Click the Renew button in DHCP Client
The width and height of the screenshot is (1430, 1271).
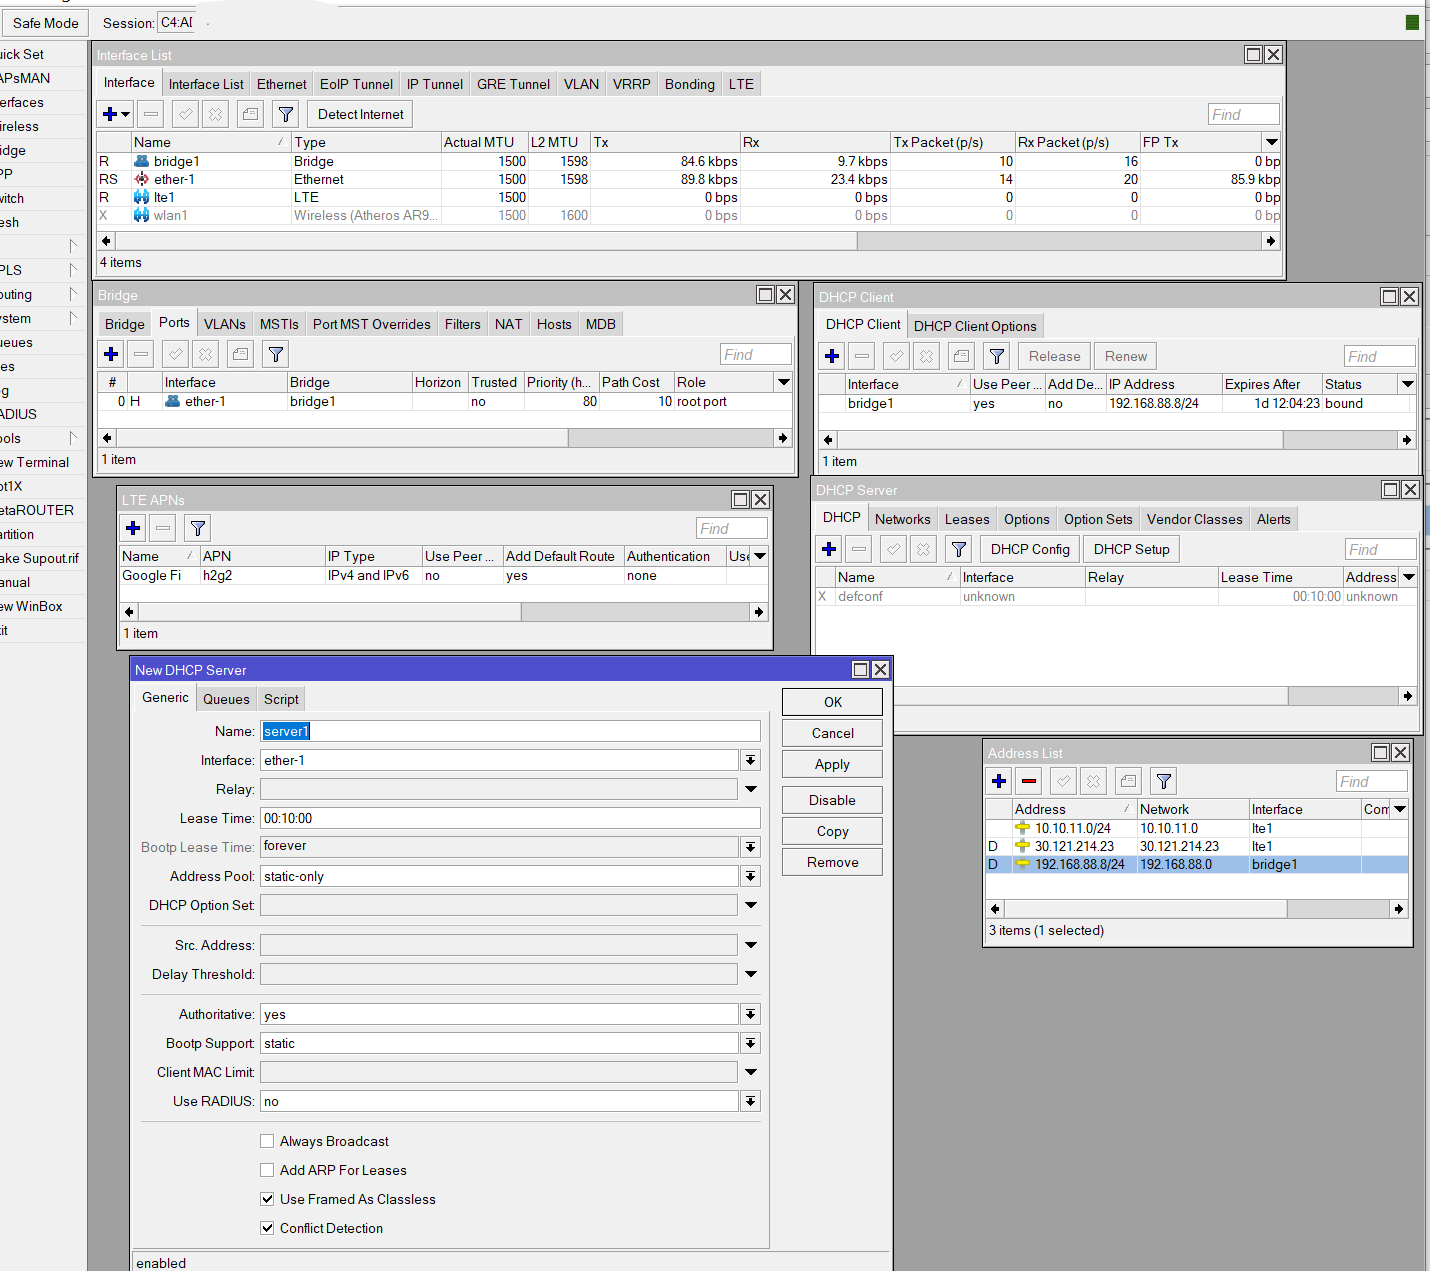click(x=1126, y=356)
